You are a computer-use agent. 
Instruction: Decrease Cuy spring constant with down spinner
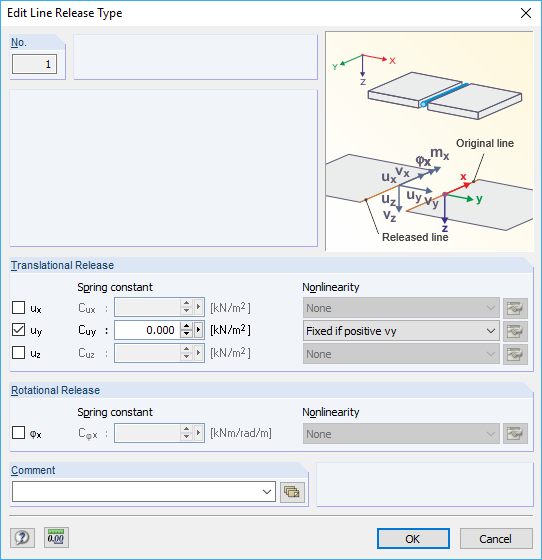coord(186,334)
